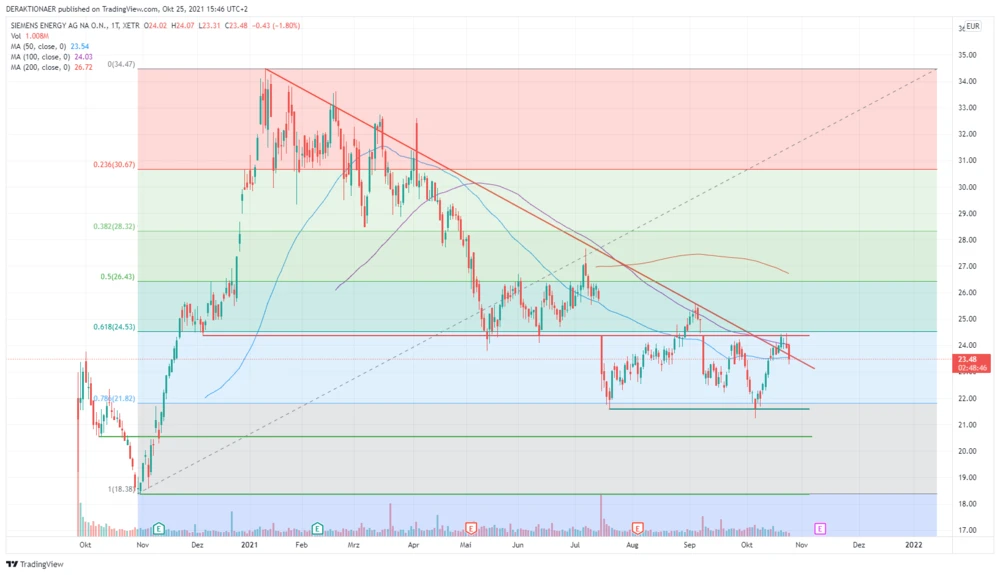This screenshot has height=575, width=1000.
Task: Click the red earnings marker near May
Action: [x=471, y=527]
